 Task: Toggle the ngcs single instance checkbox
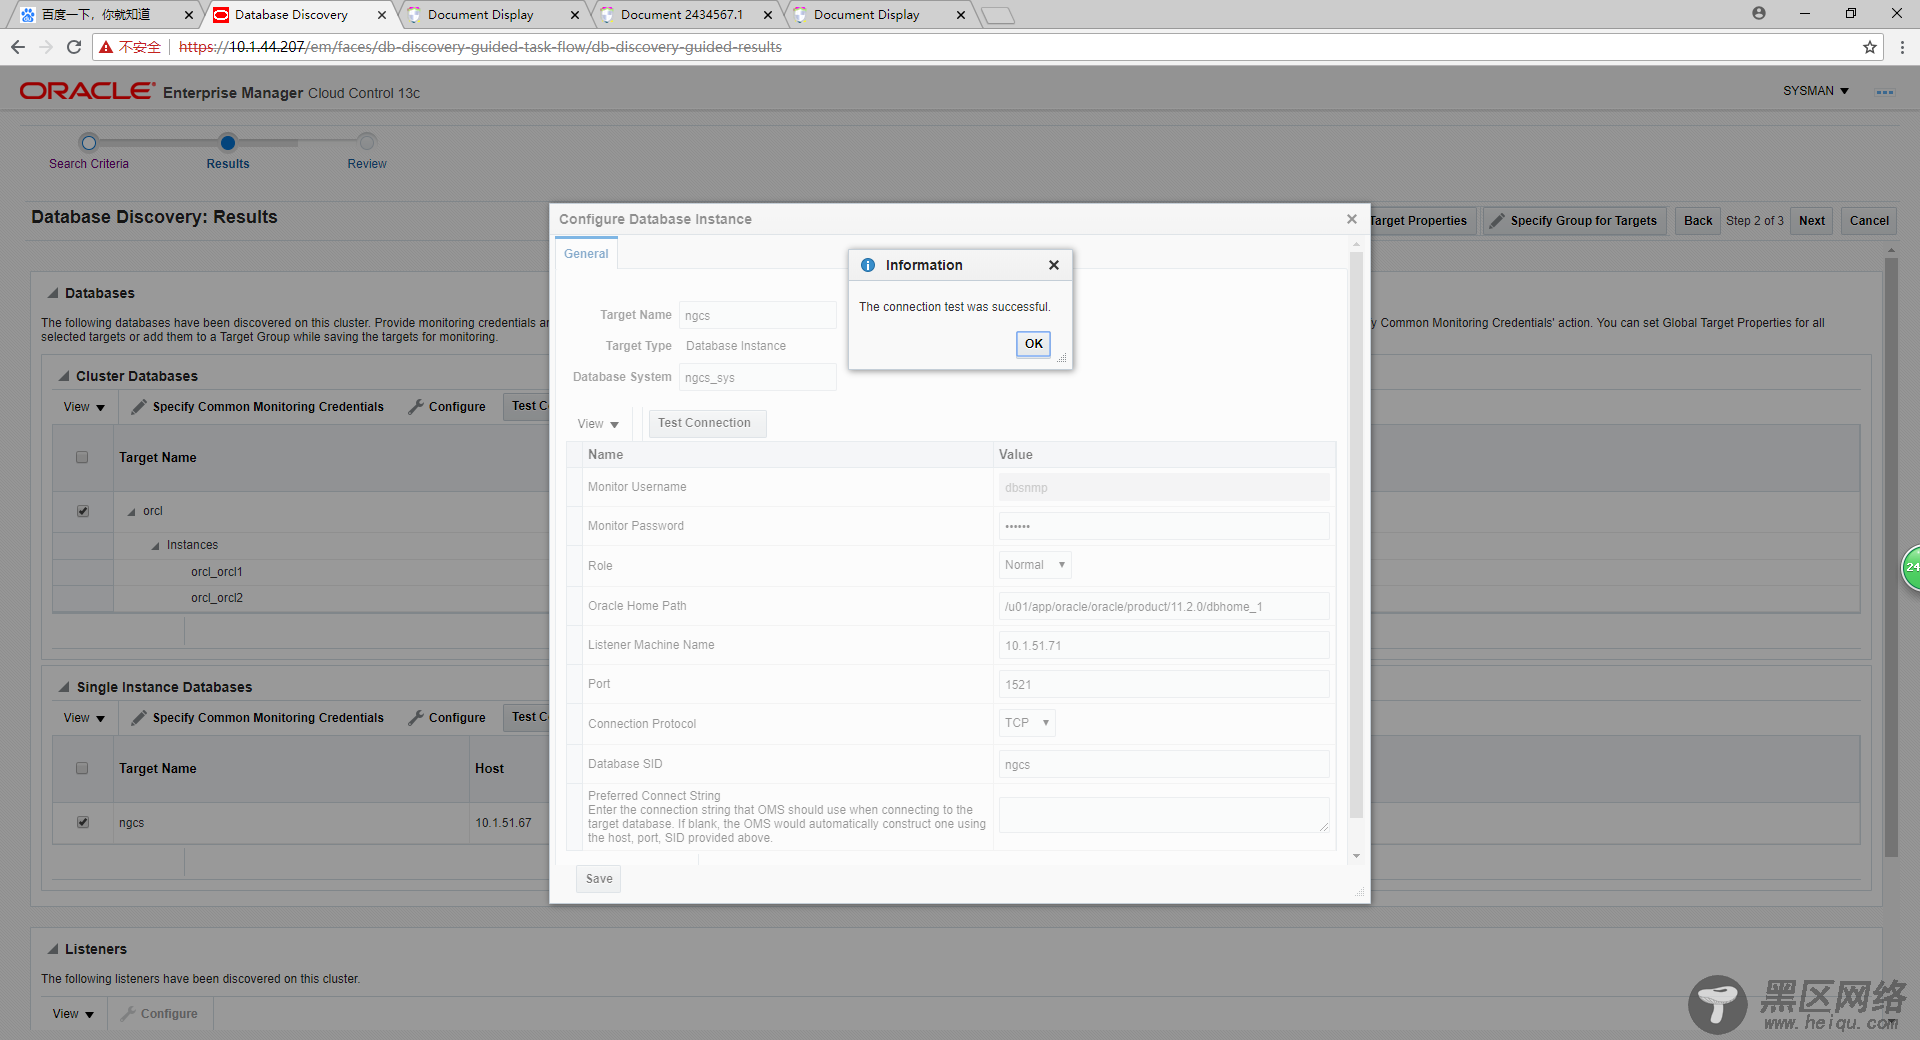[x=83, y=822]
